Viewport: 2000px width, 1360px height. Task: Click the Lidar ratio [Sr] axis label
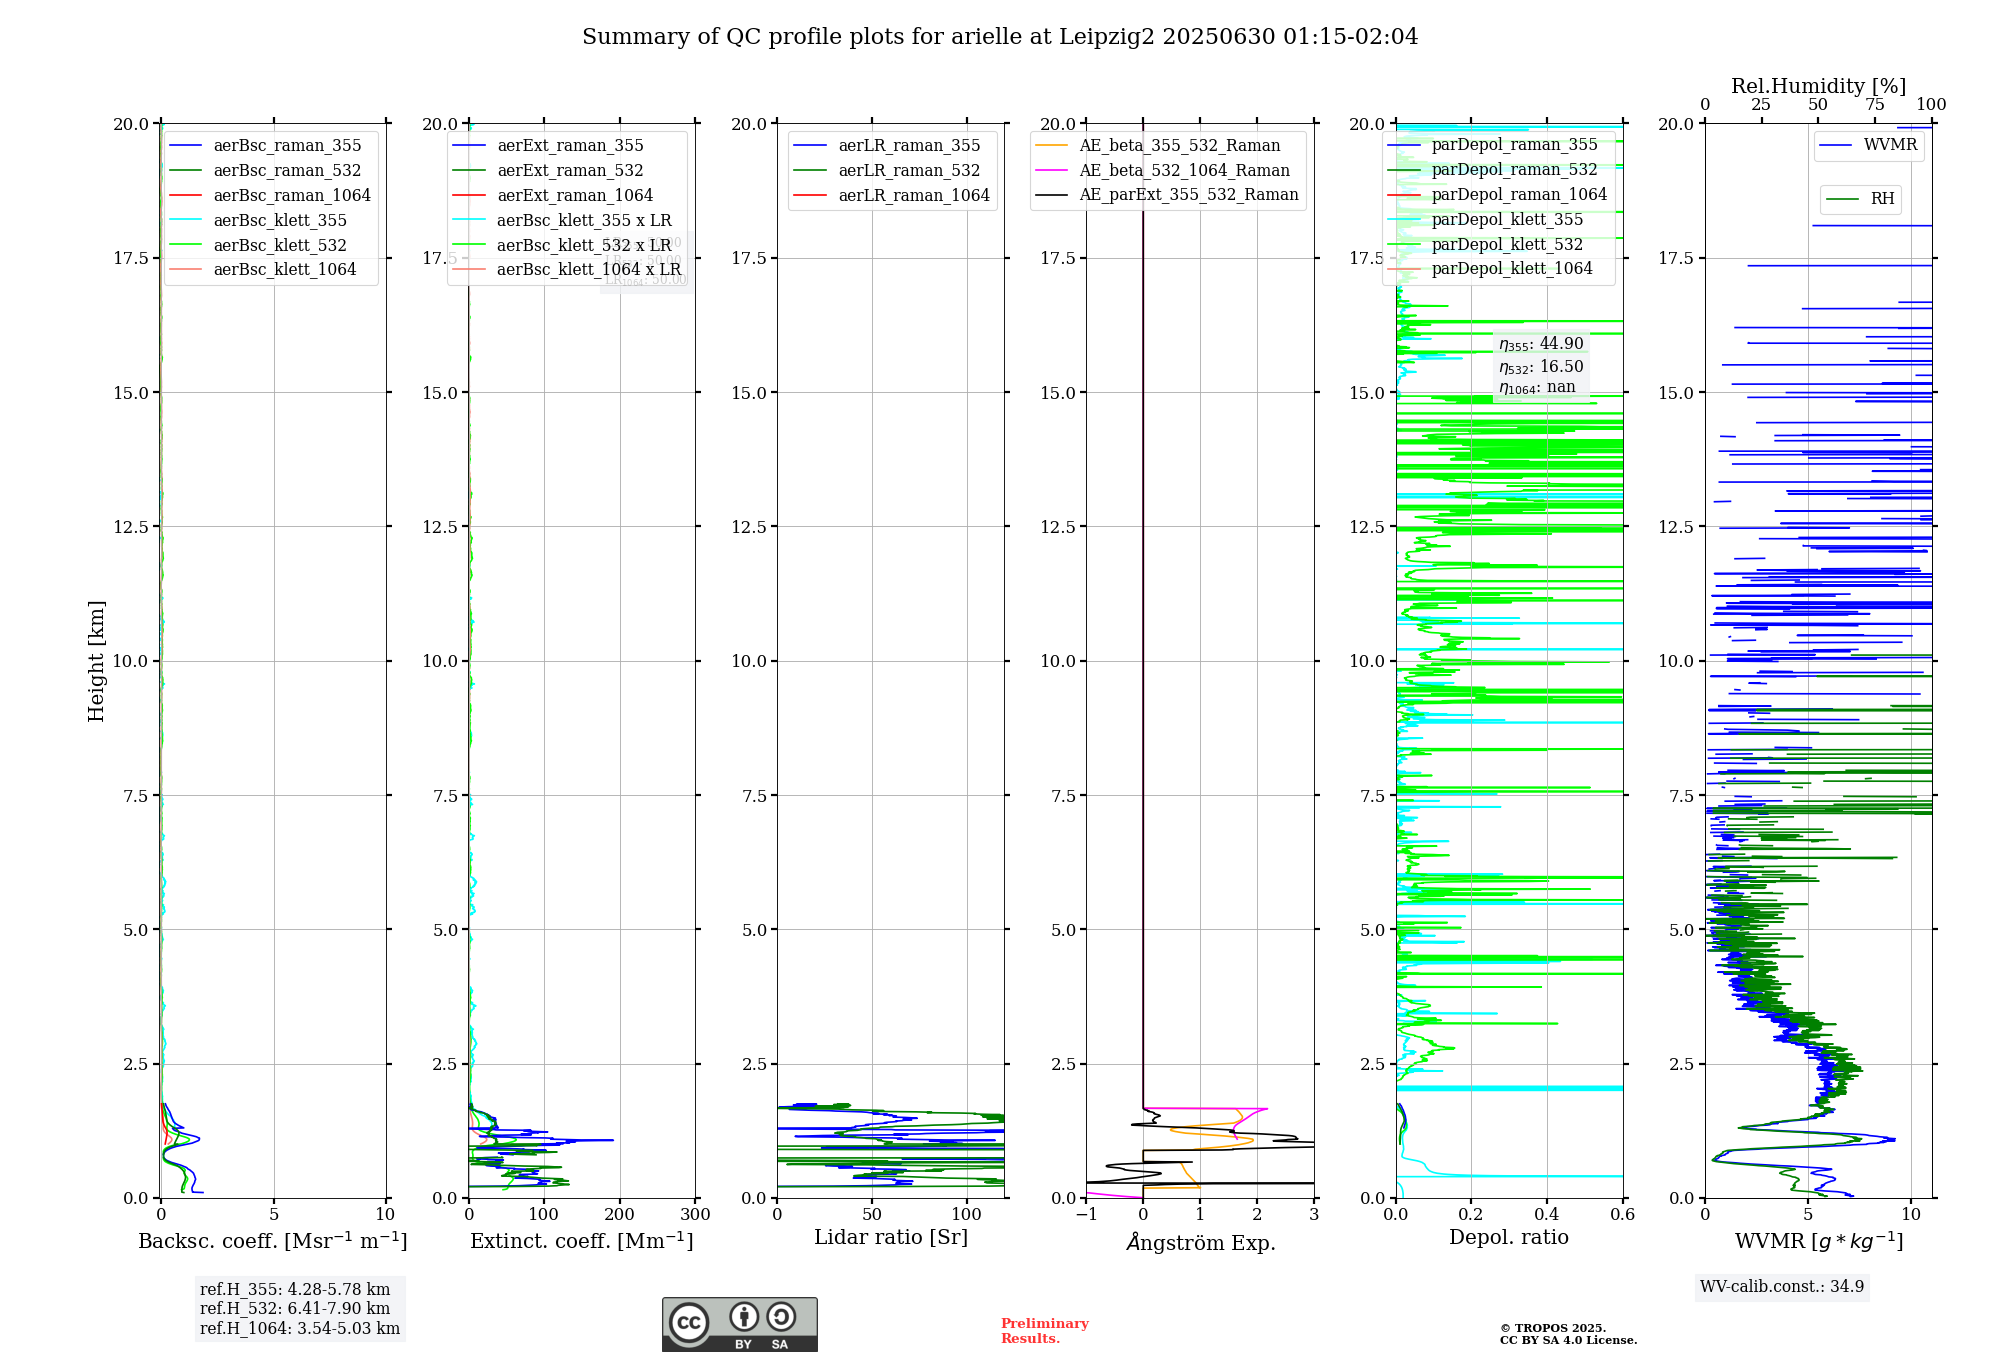coord(891,1238)
